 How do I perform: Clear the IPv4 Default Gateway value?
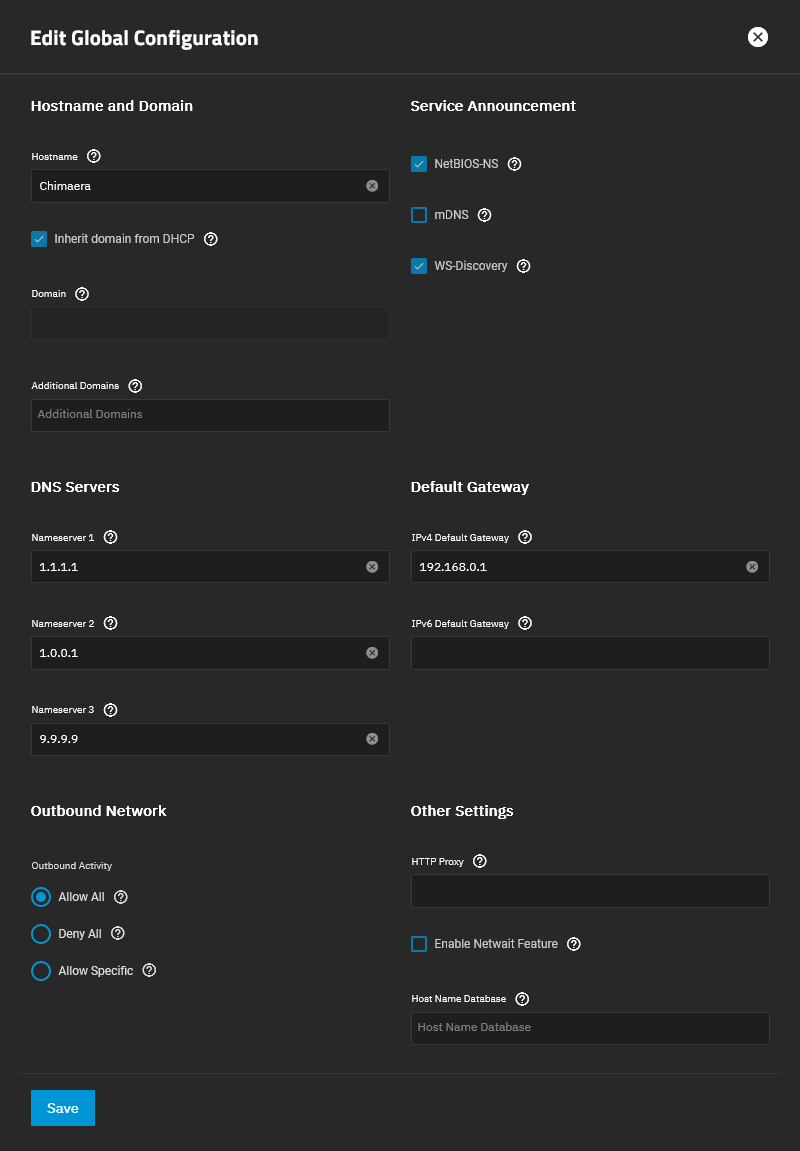tap(752, 567)
